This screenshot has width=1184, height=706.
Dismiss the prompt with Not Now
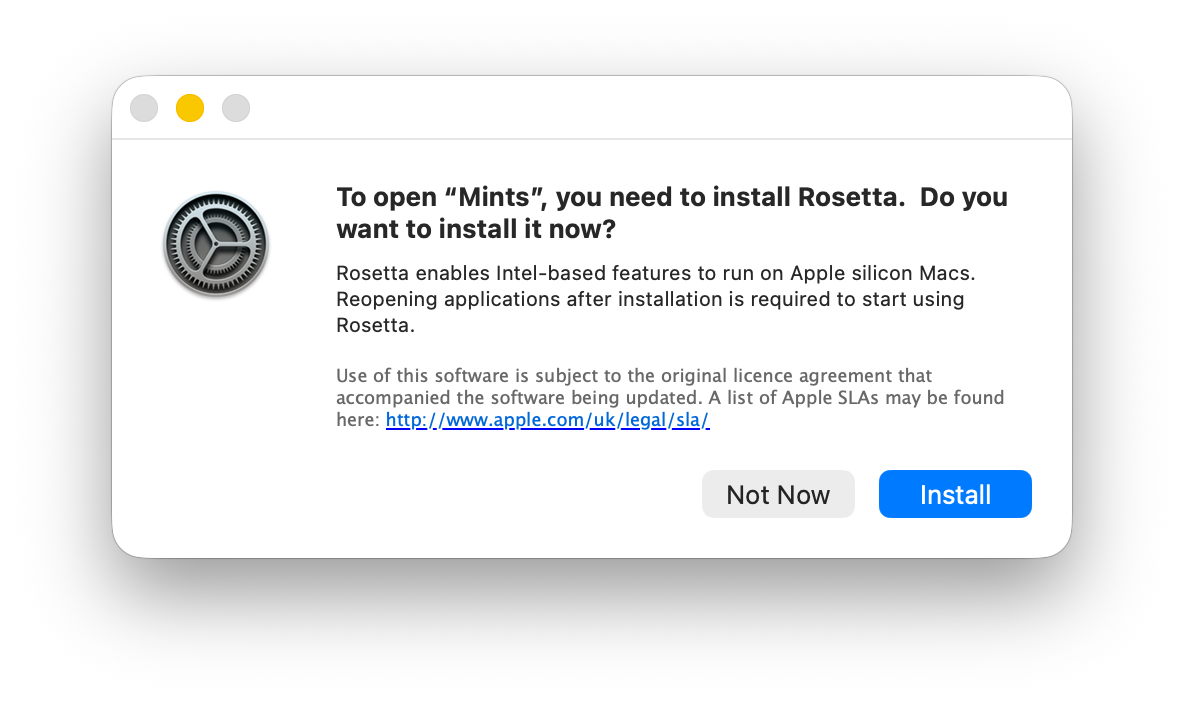778,495
